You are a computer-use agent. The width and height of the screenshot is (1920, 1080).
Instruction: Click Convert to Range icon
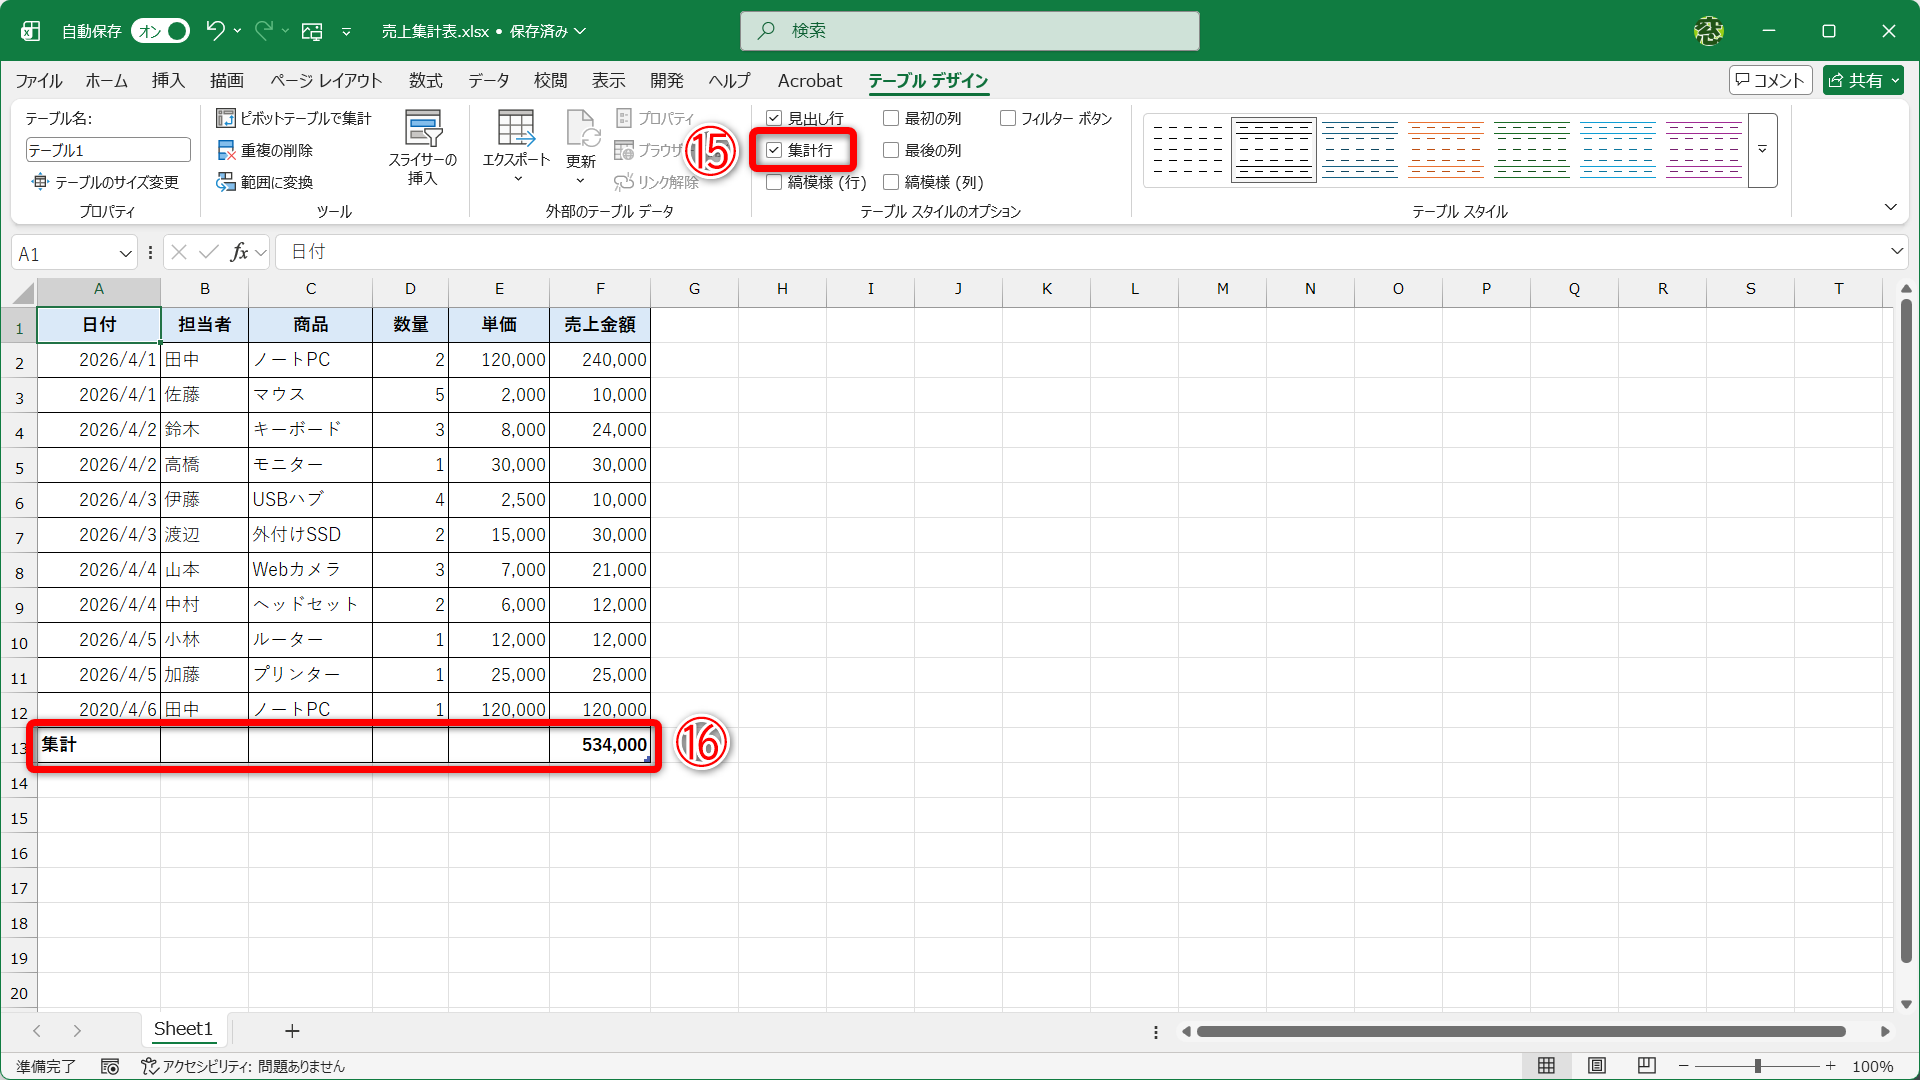tap(226, 182)
